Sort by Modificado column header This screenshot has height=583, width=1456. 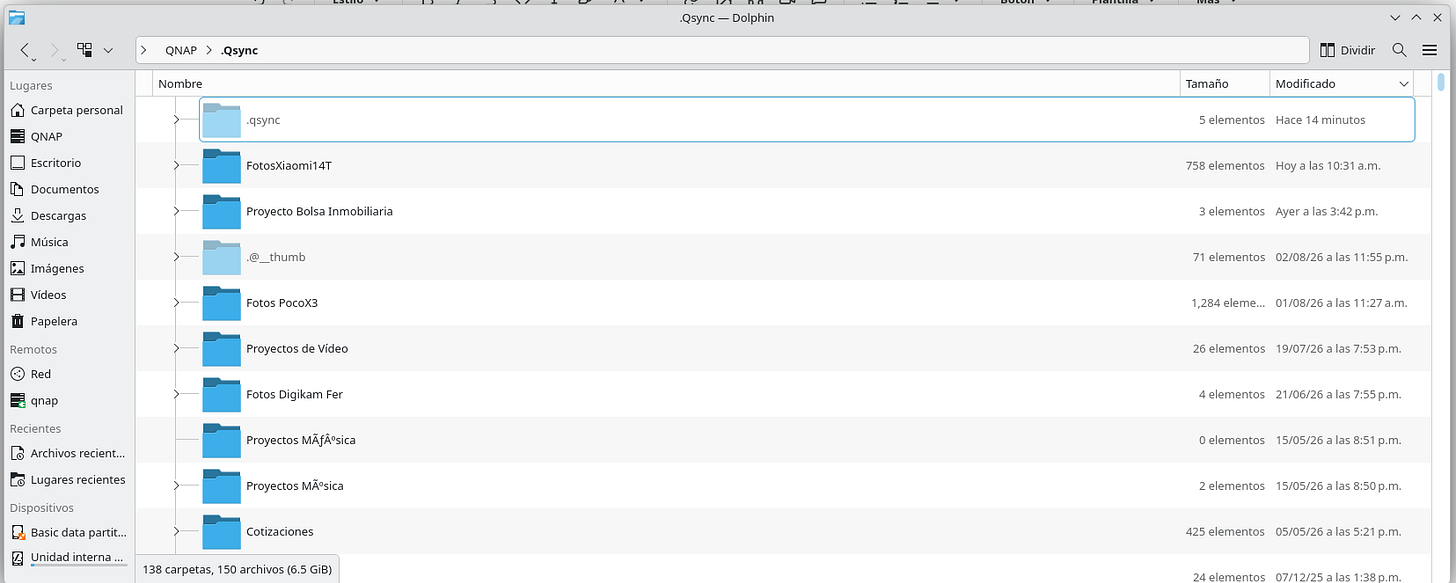[1342, 84]
